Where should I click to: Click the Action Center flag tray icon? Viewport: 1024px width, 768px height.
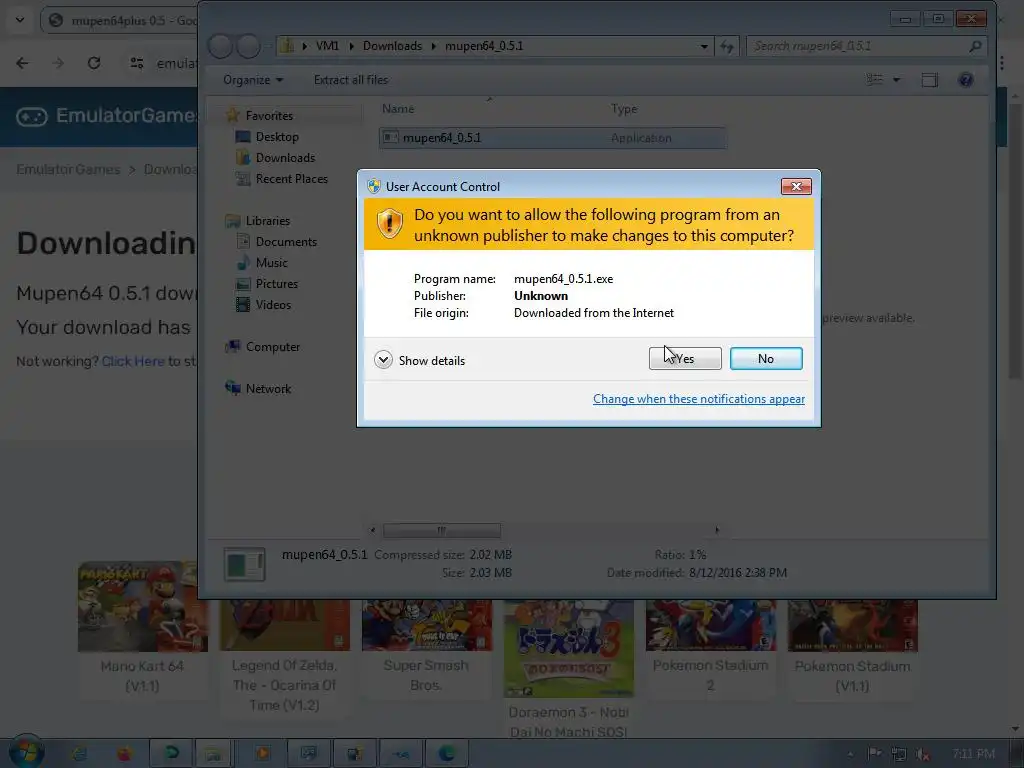point(874,754)
